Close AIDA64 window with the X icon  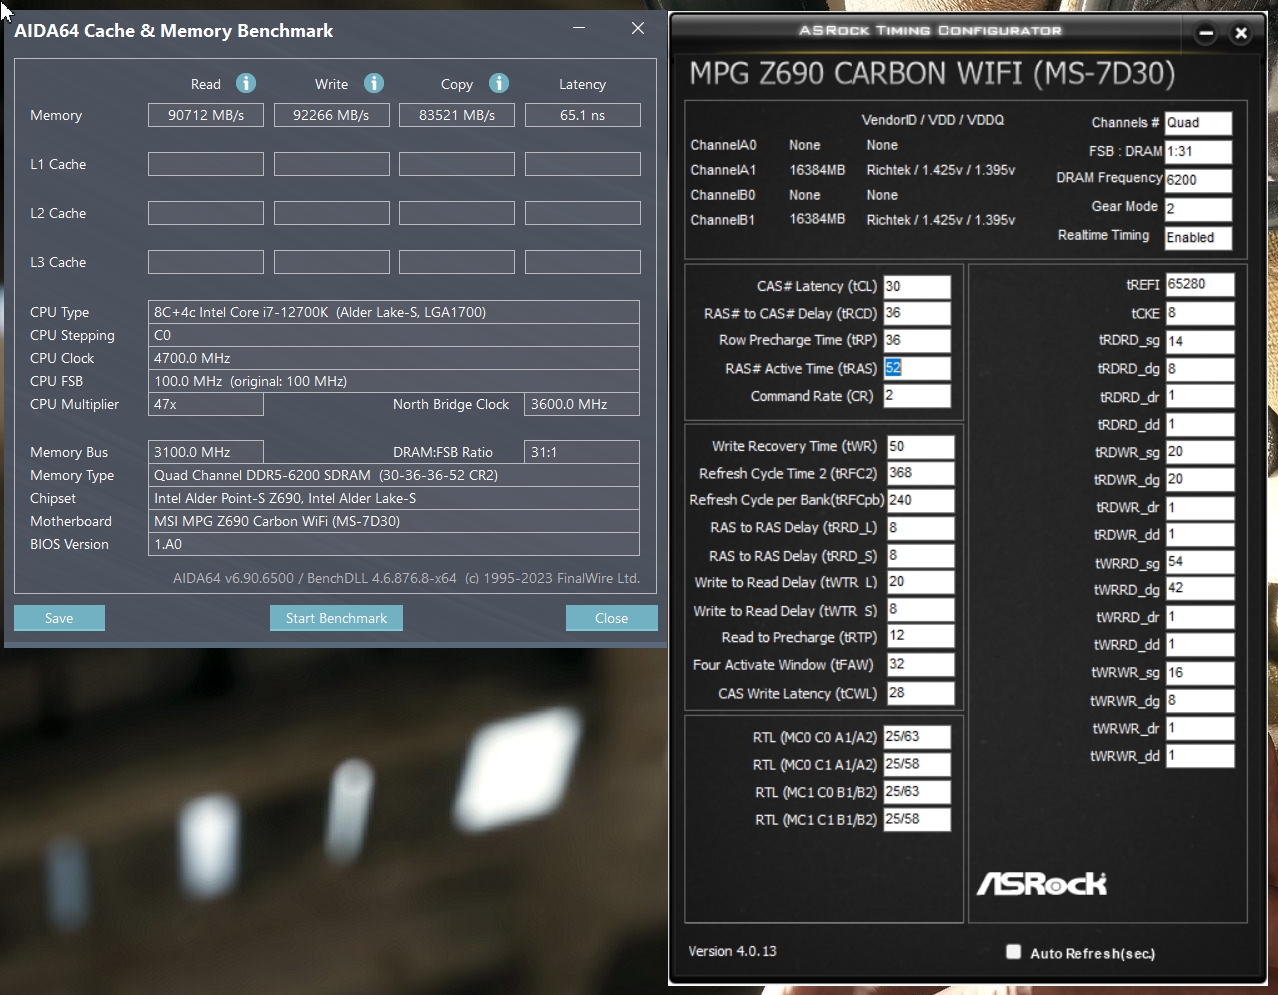[638, 29]
